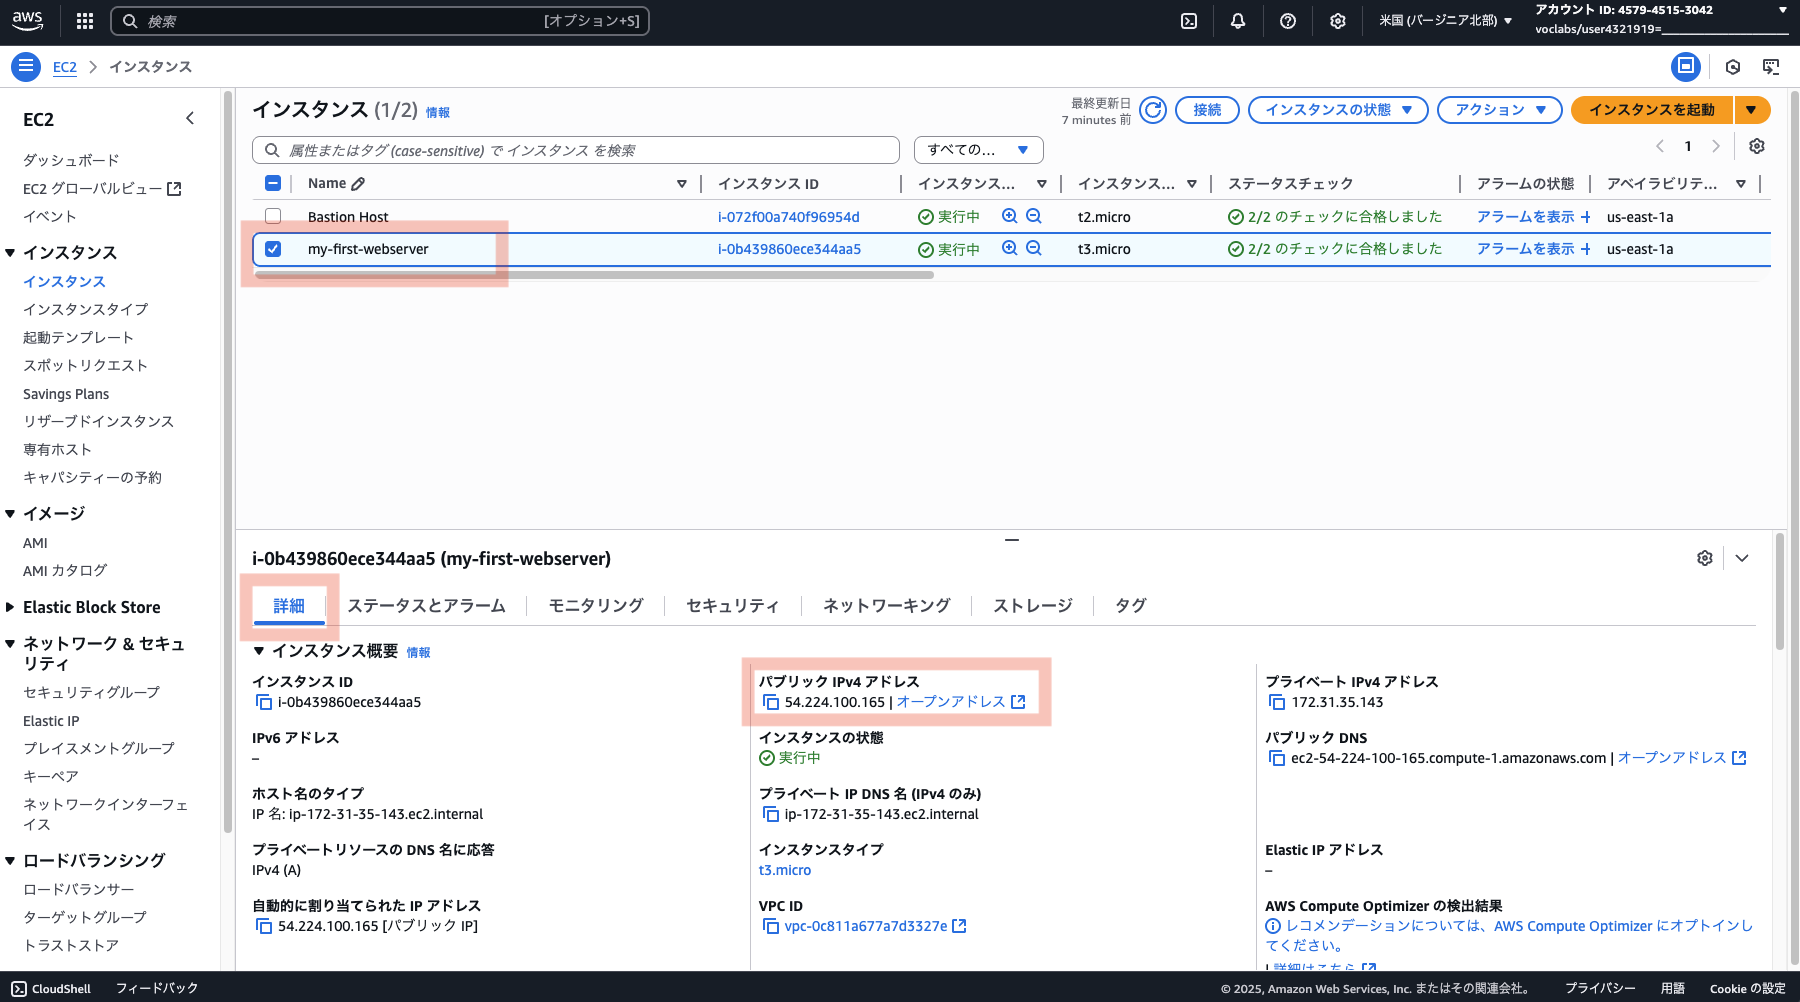Open Security Groups in the sidebar

(x=91, y=692)
